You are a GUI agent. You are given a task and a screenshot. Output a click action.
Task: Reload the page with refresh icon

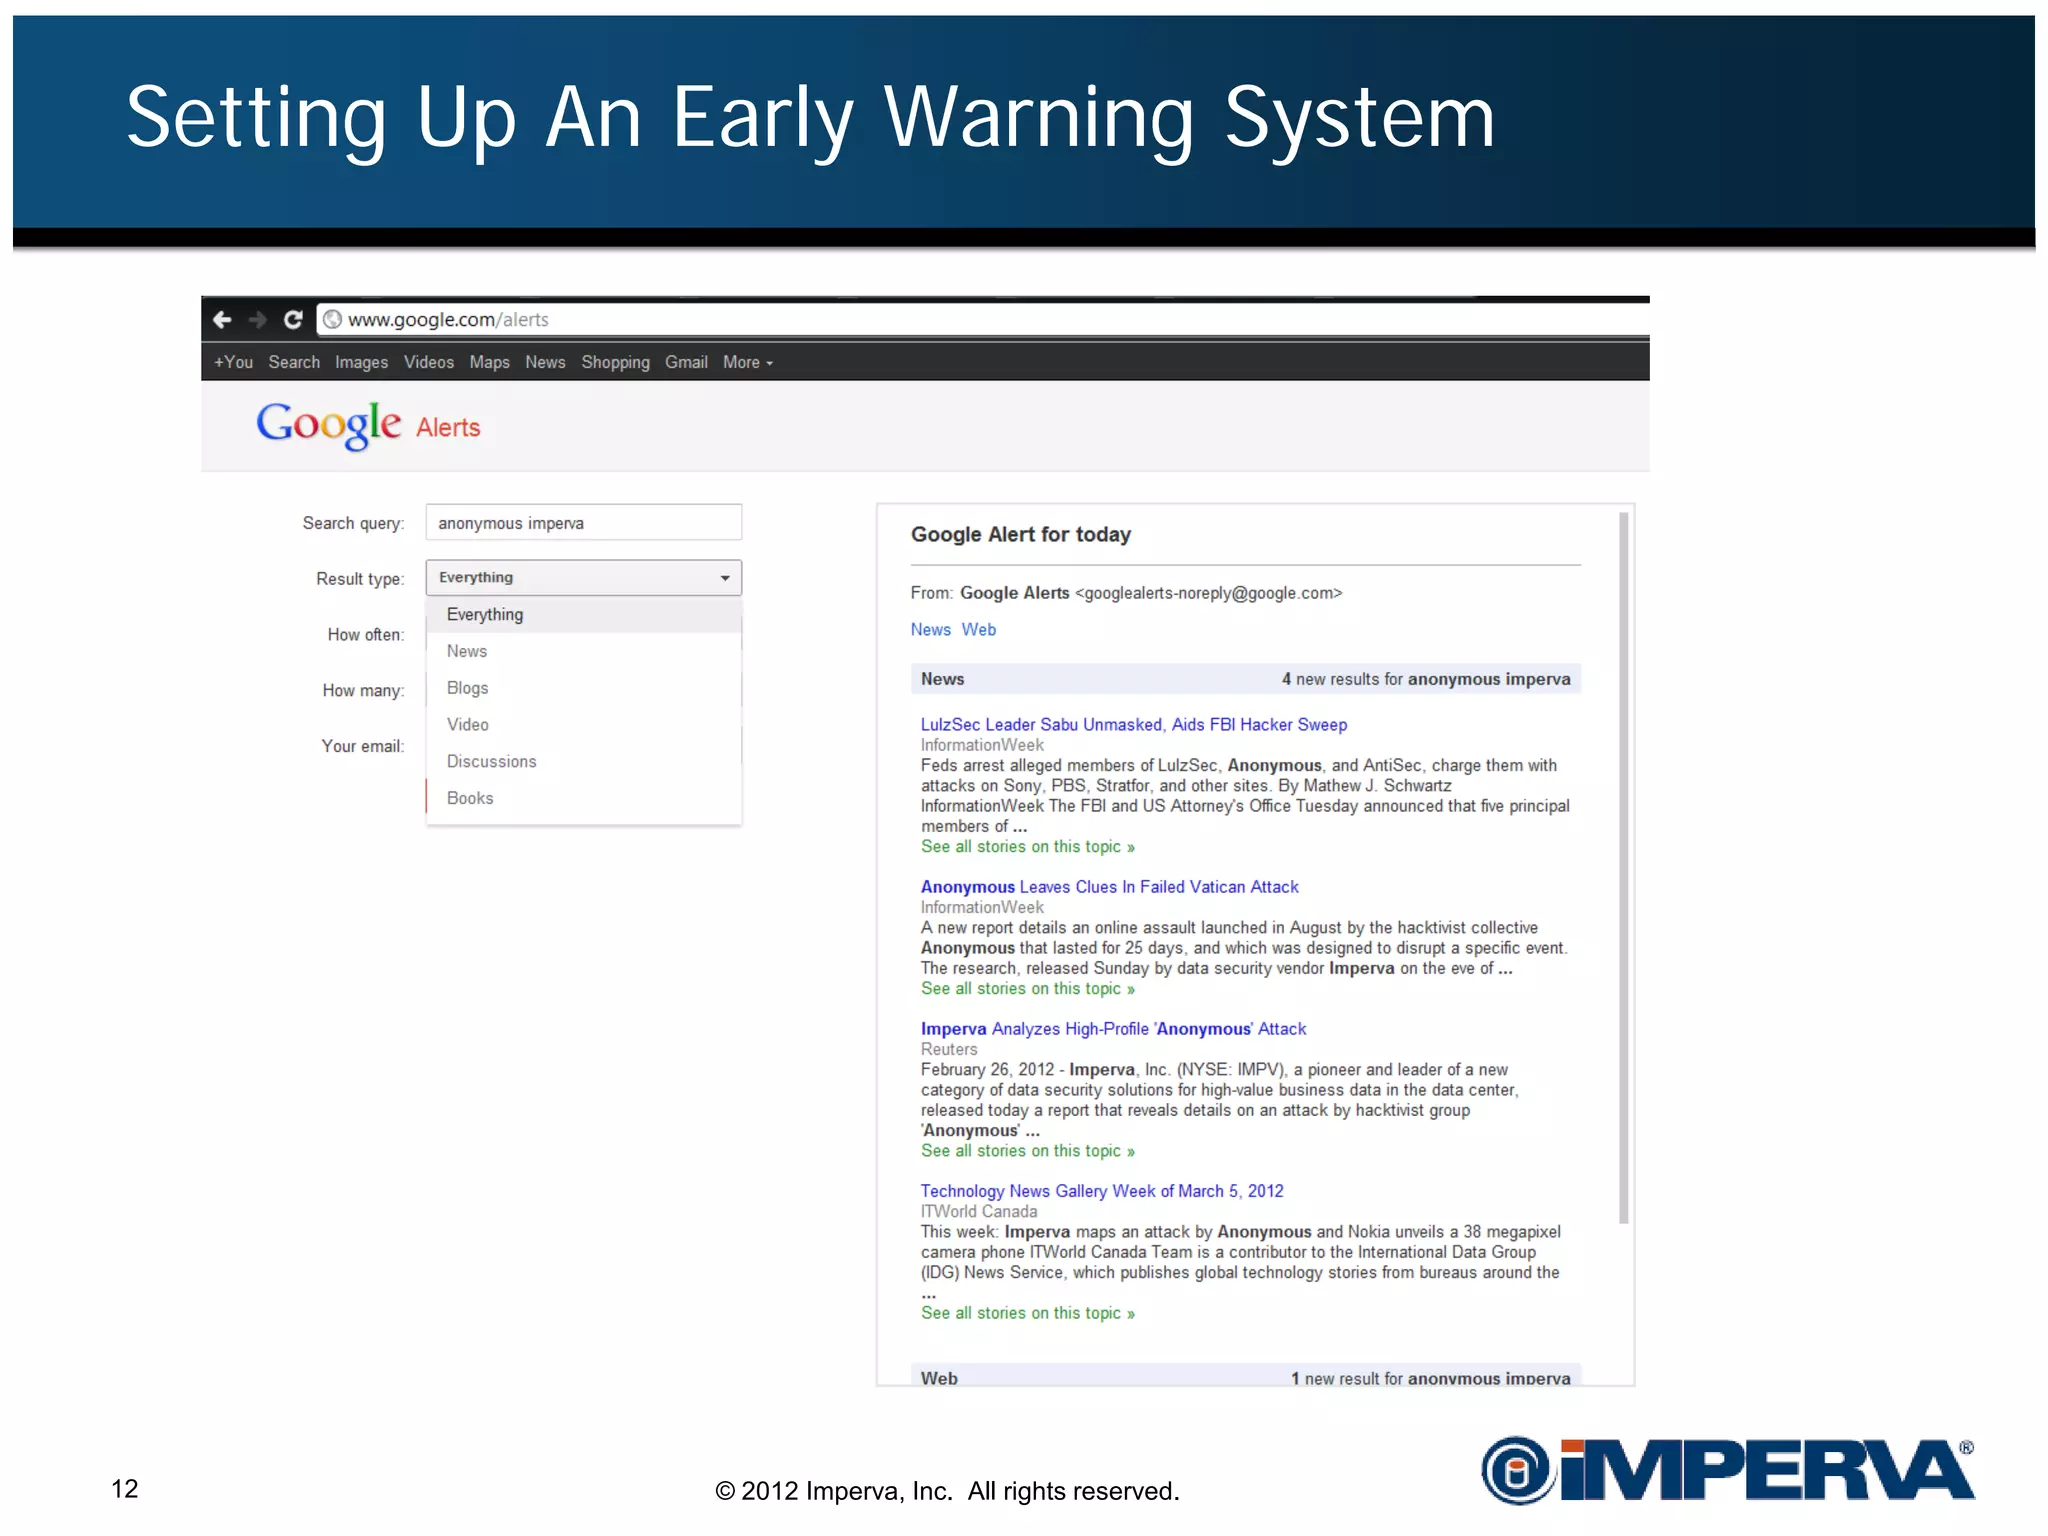pyautogui.click(x=293, y=319)
